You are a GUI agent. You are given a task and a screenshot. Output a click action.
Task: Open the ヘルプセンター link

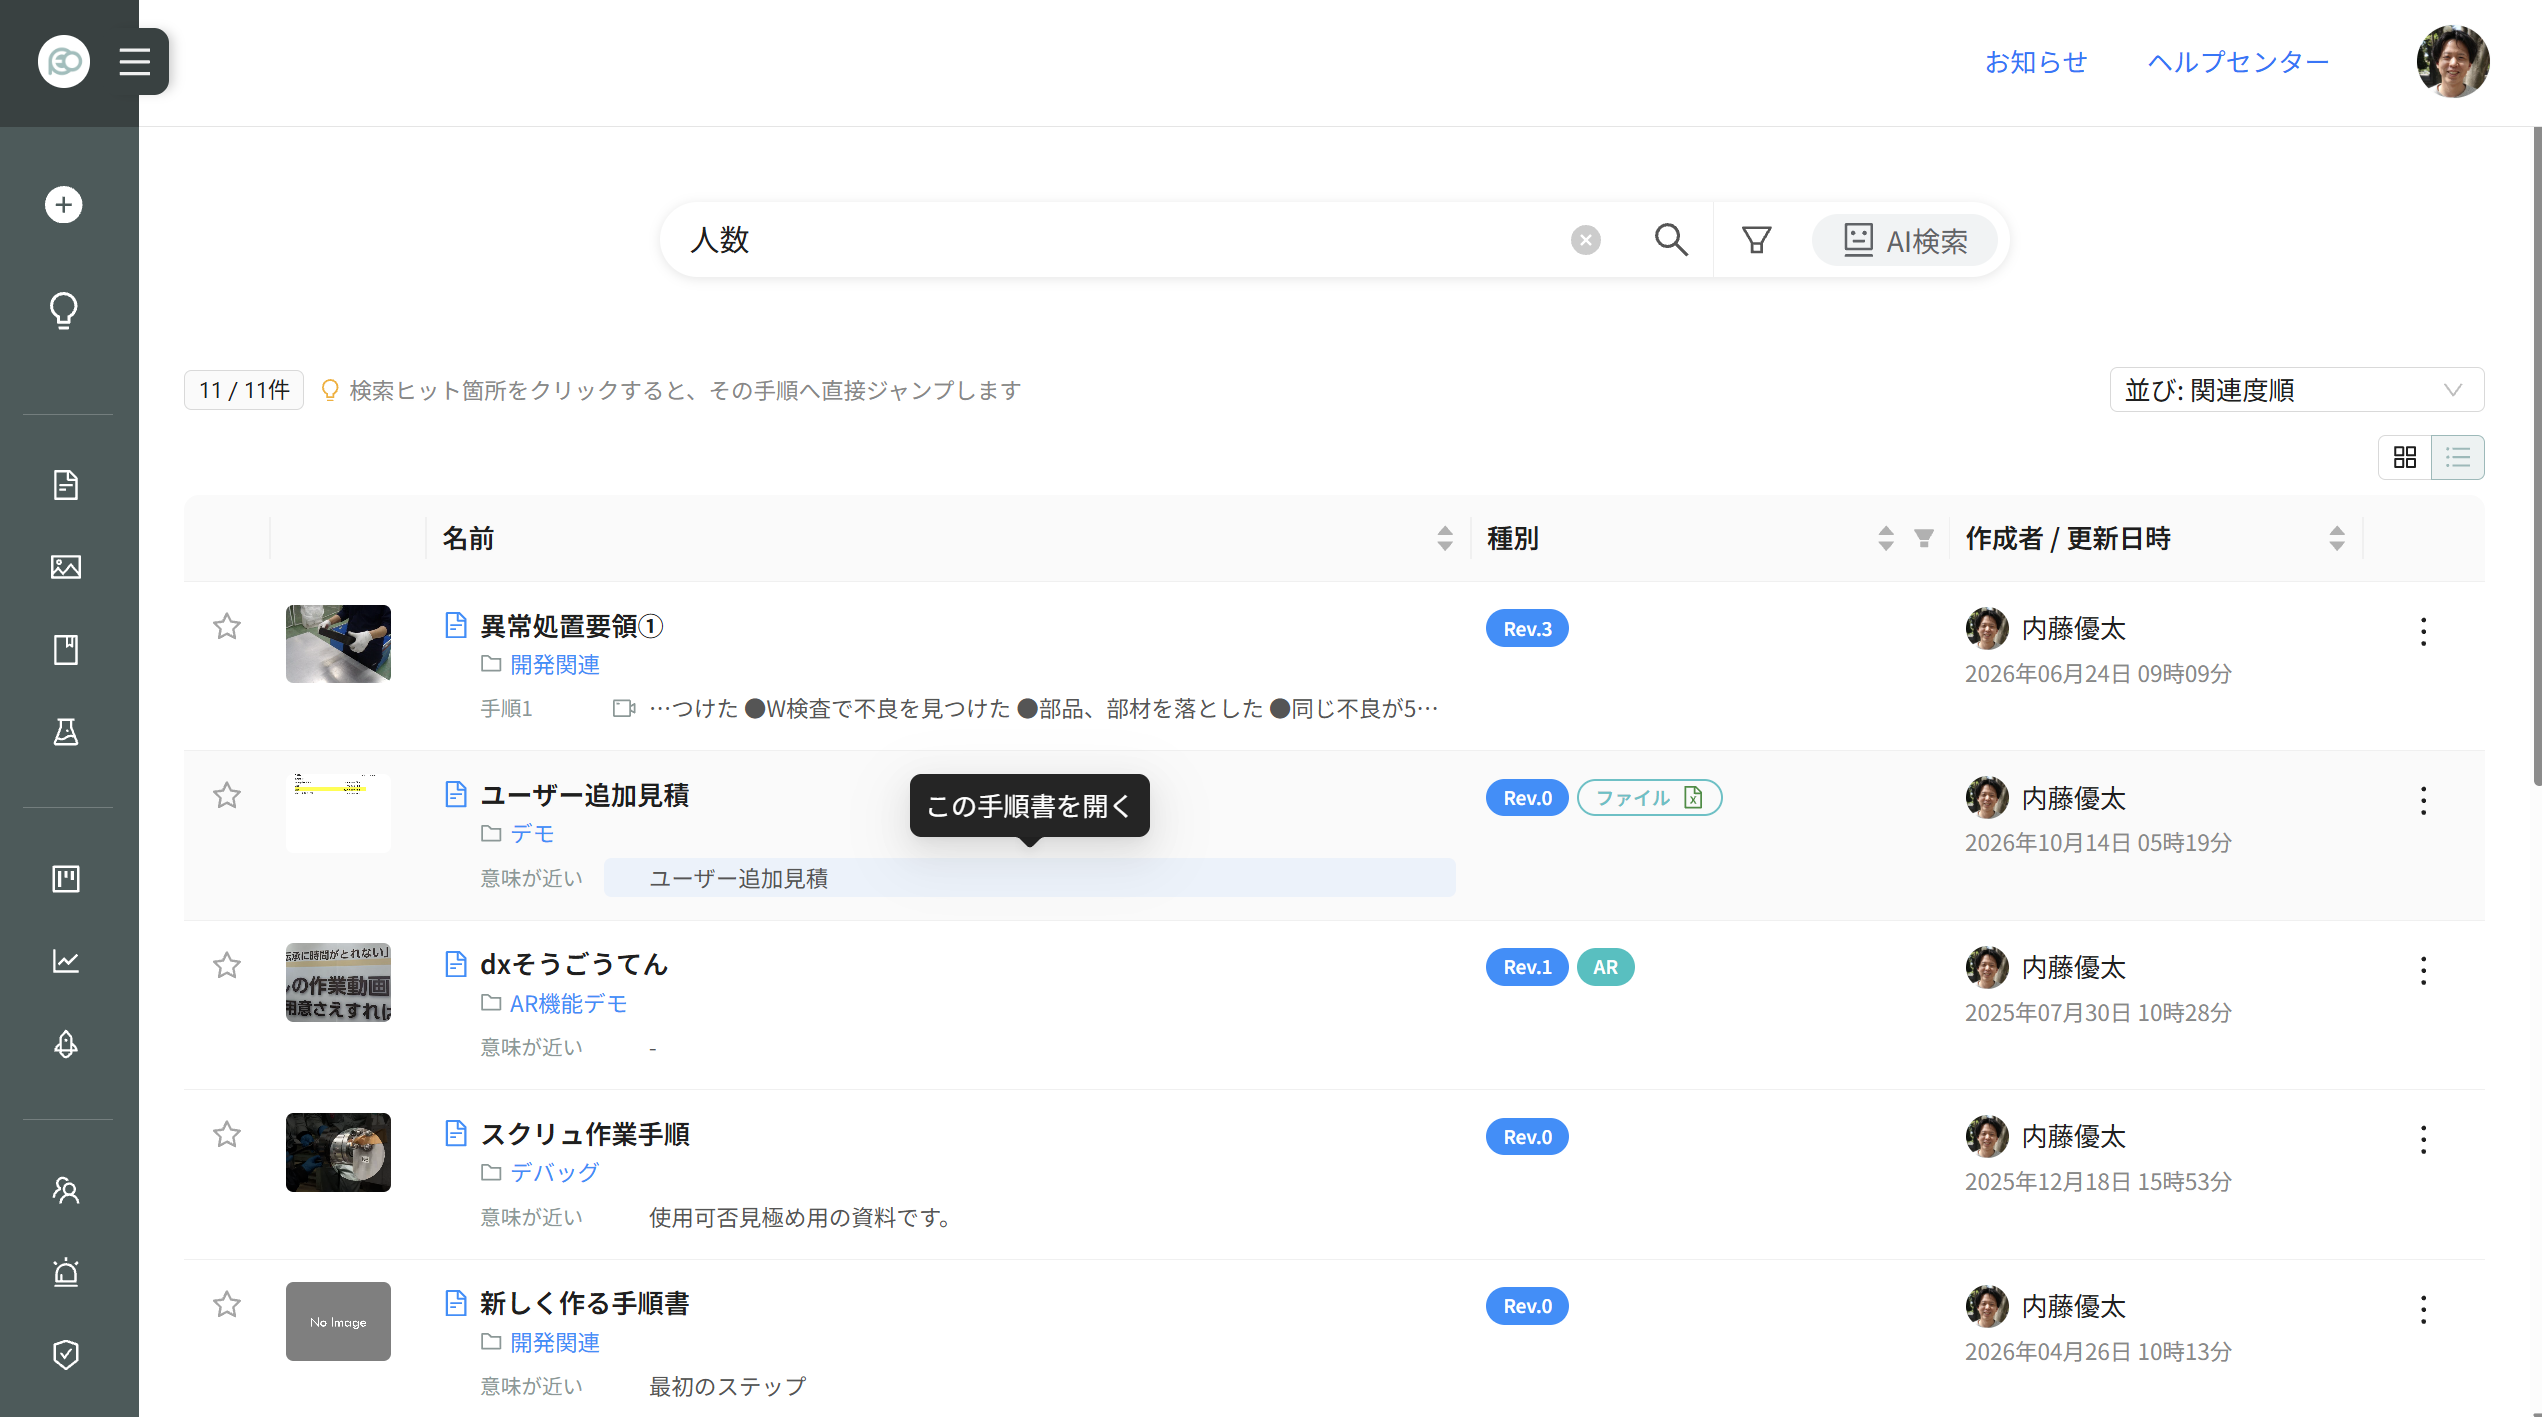tap(2238, 62)
